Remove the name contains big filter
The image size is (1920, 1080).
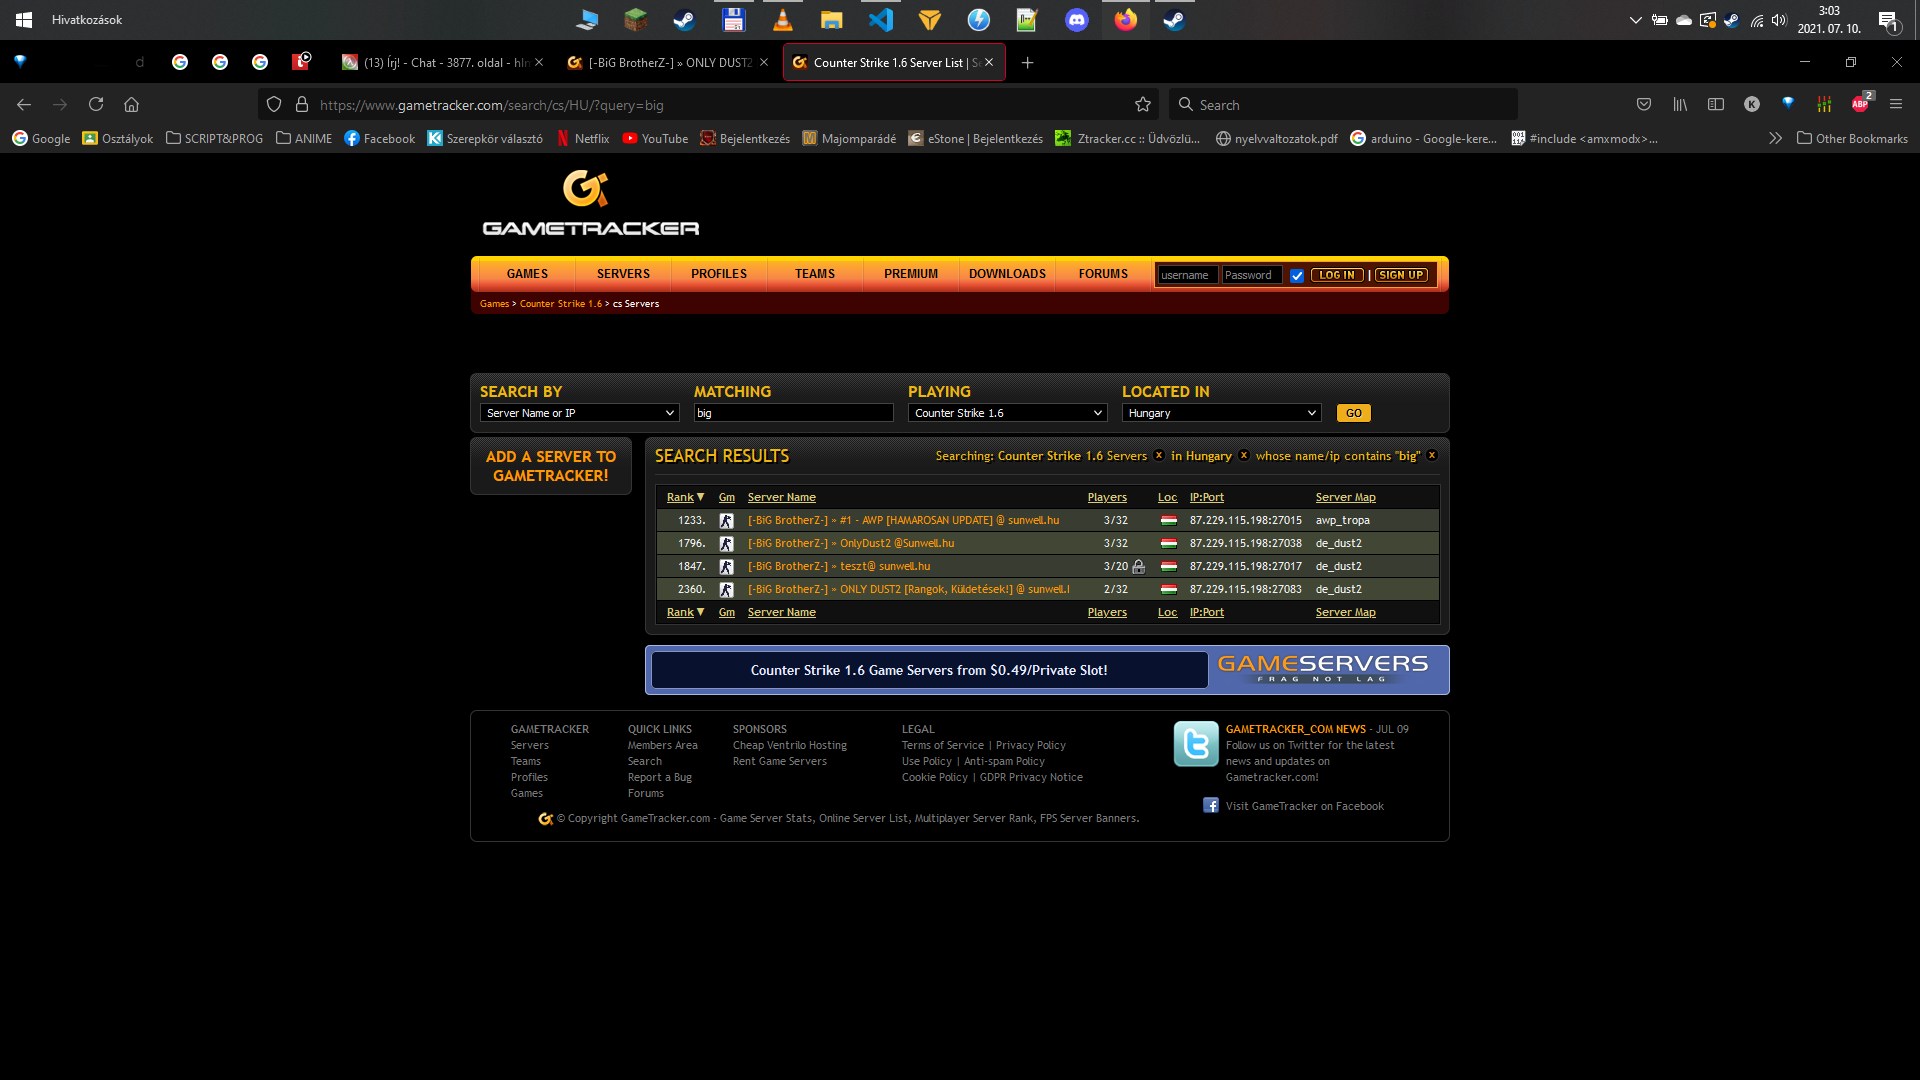pos(1432,455)
